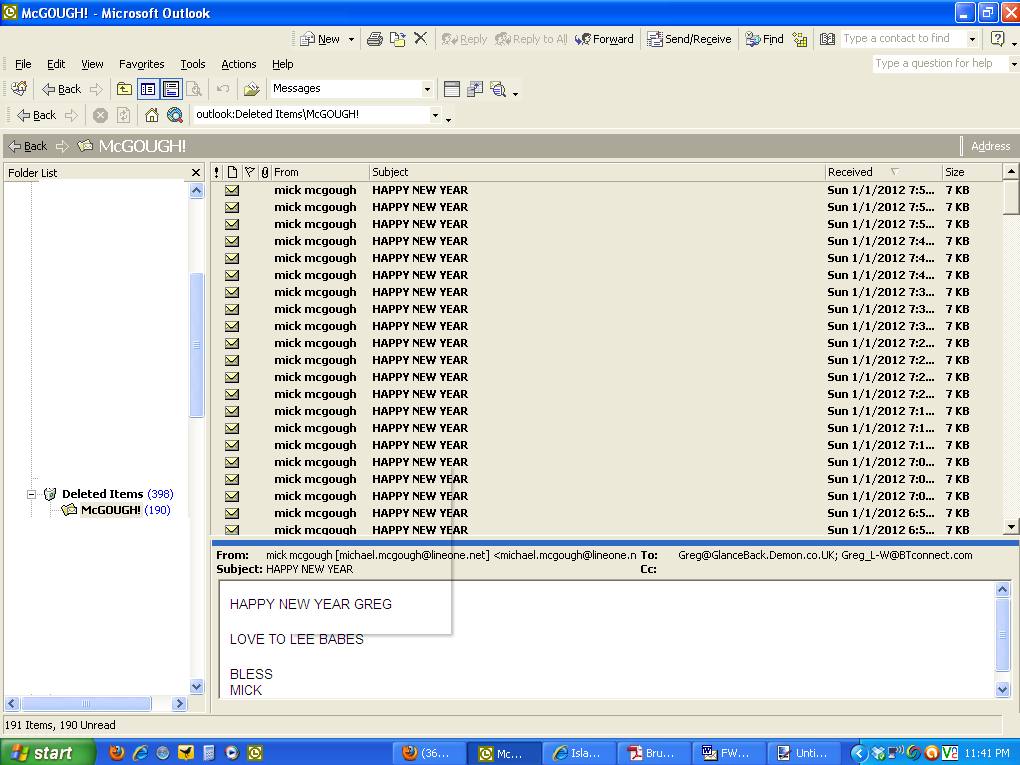Sort by the Flag Status column header

(x=249, y=172)
